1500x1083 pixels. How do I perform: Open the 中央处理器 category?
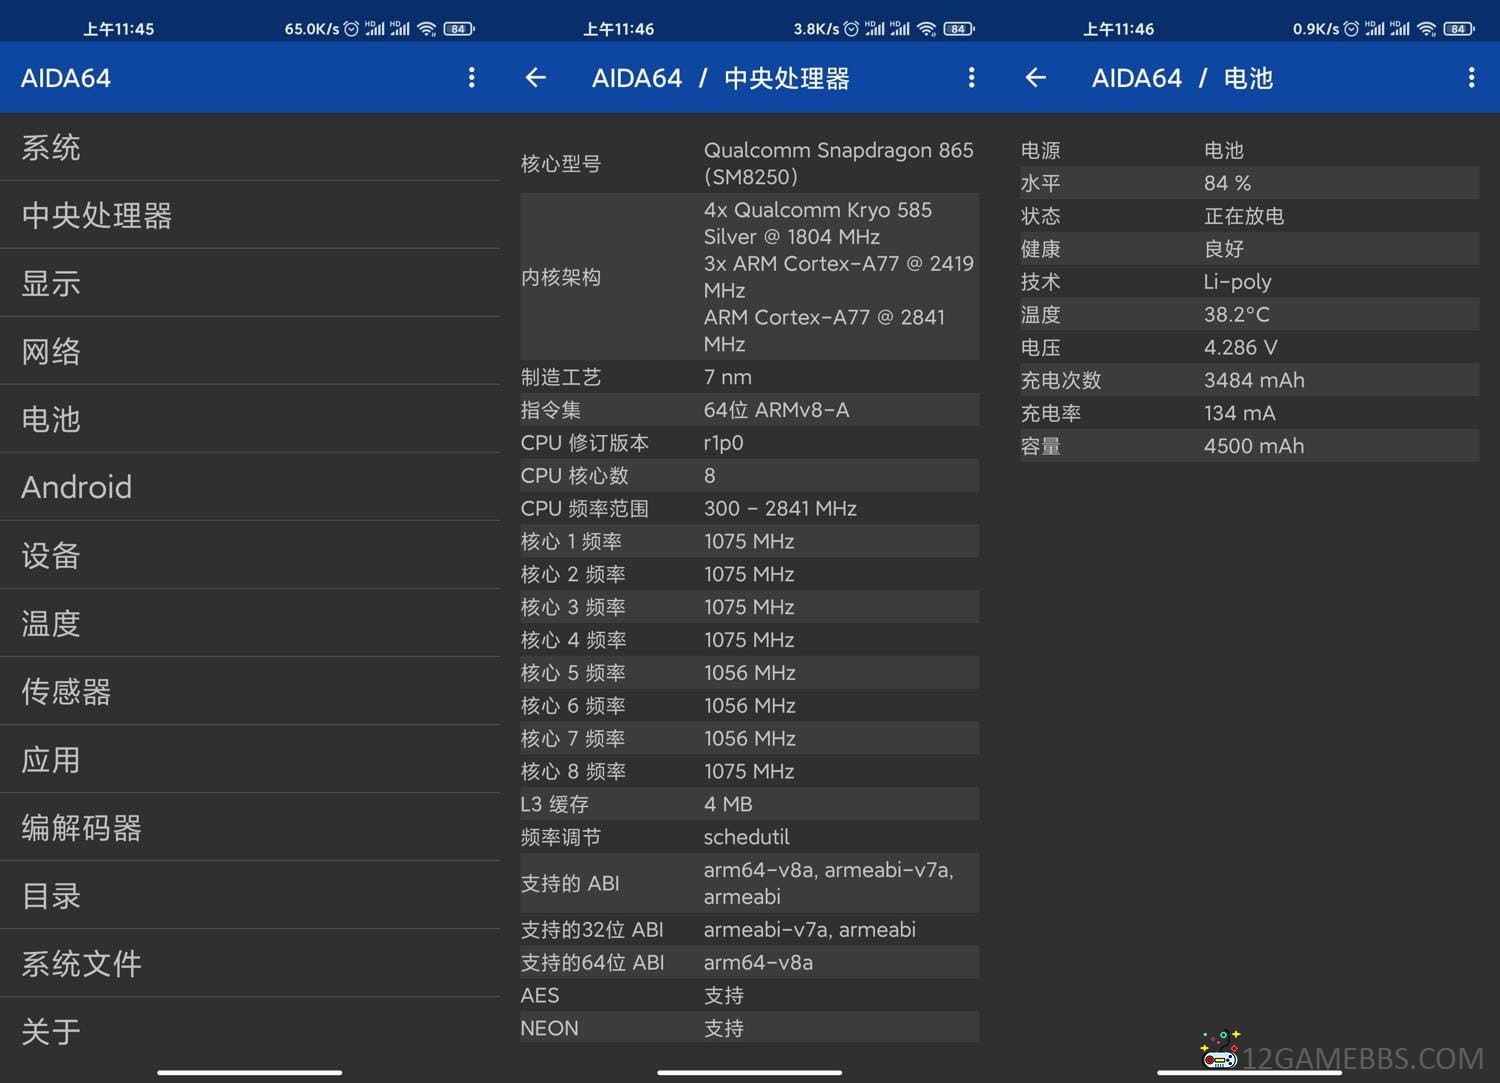pyautogui.click(x=250, y=216)
